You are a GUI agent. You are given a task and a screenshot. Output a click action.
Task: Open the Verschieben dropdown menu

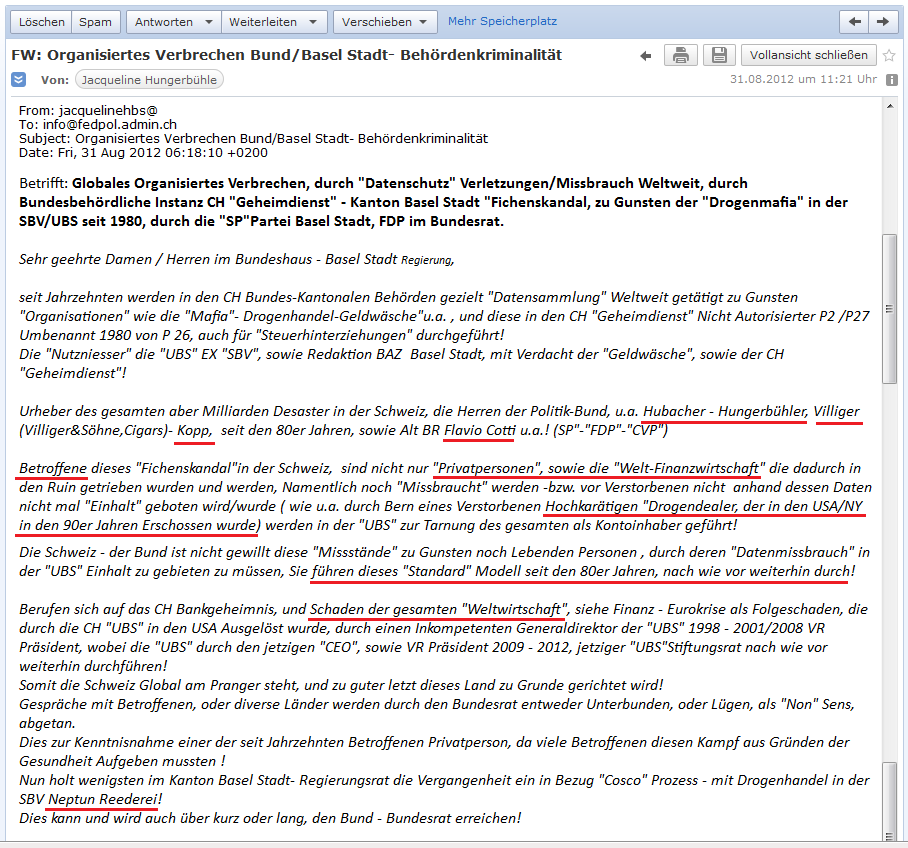click(x=385, y=21)
